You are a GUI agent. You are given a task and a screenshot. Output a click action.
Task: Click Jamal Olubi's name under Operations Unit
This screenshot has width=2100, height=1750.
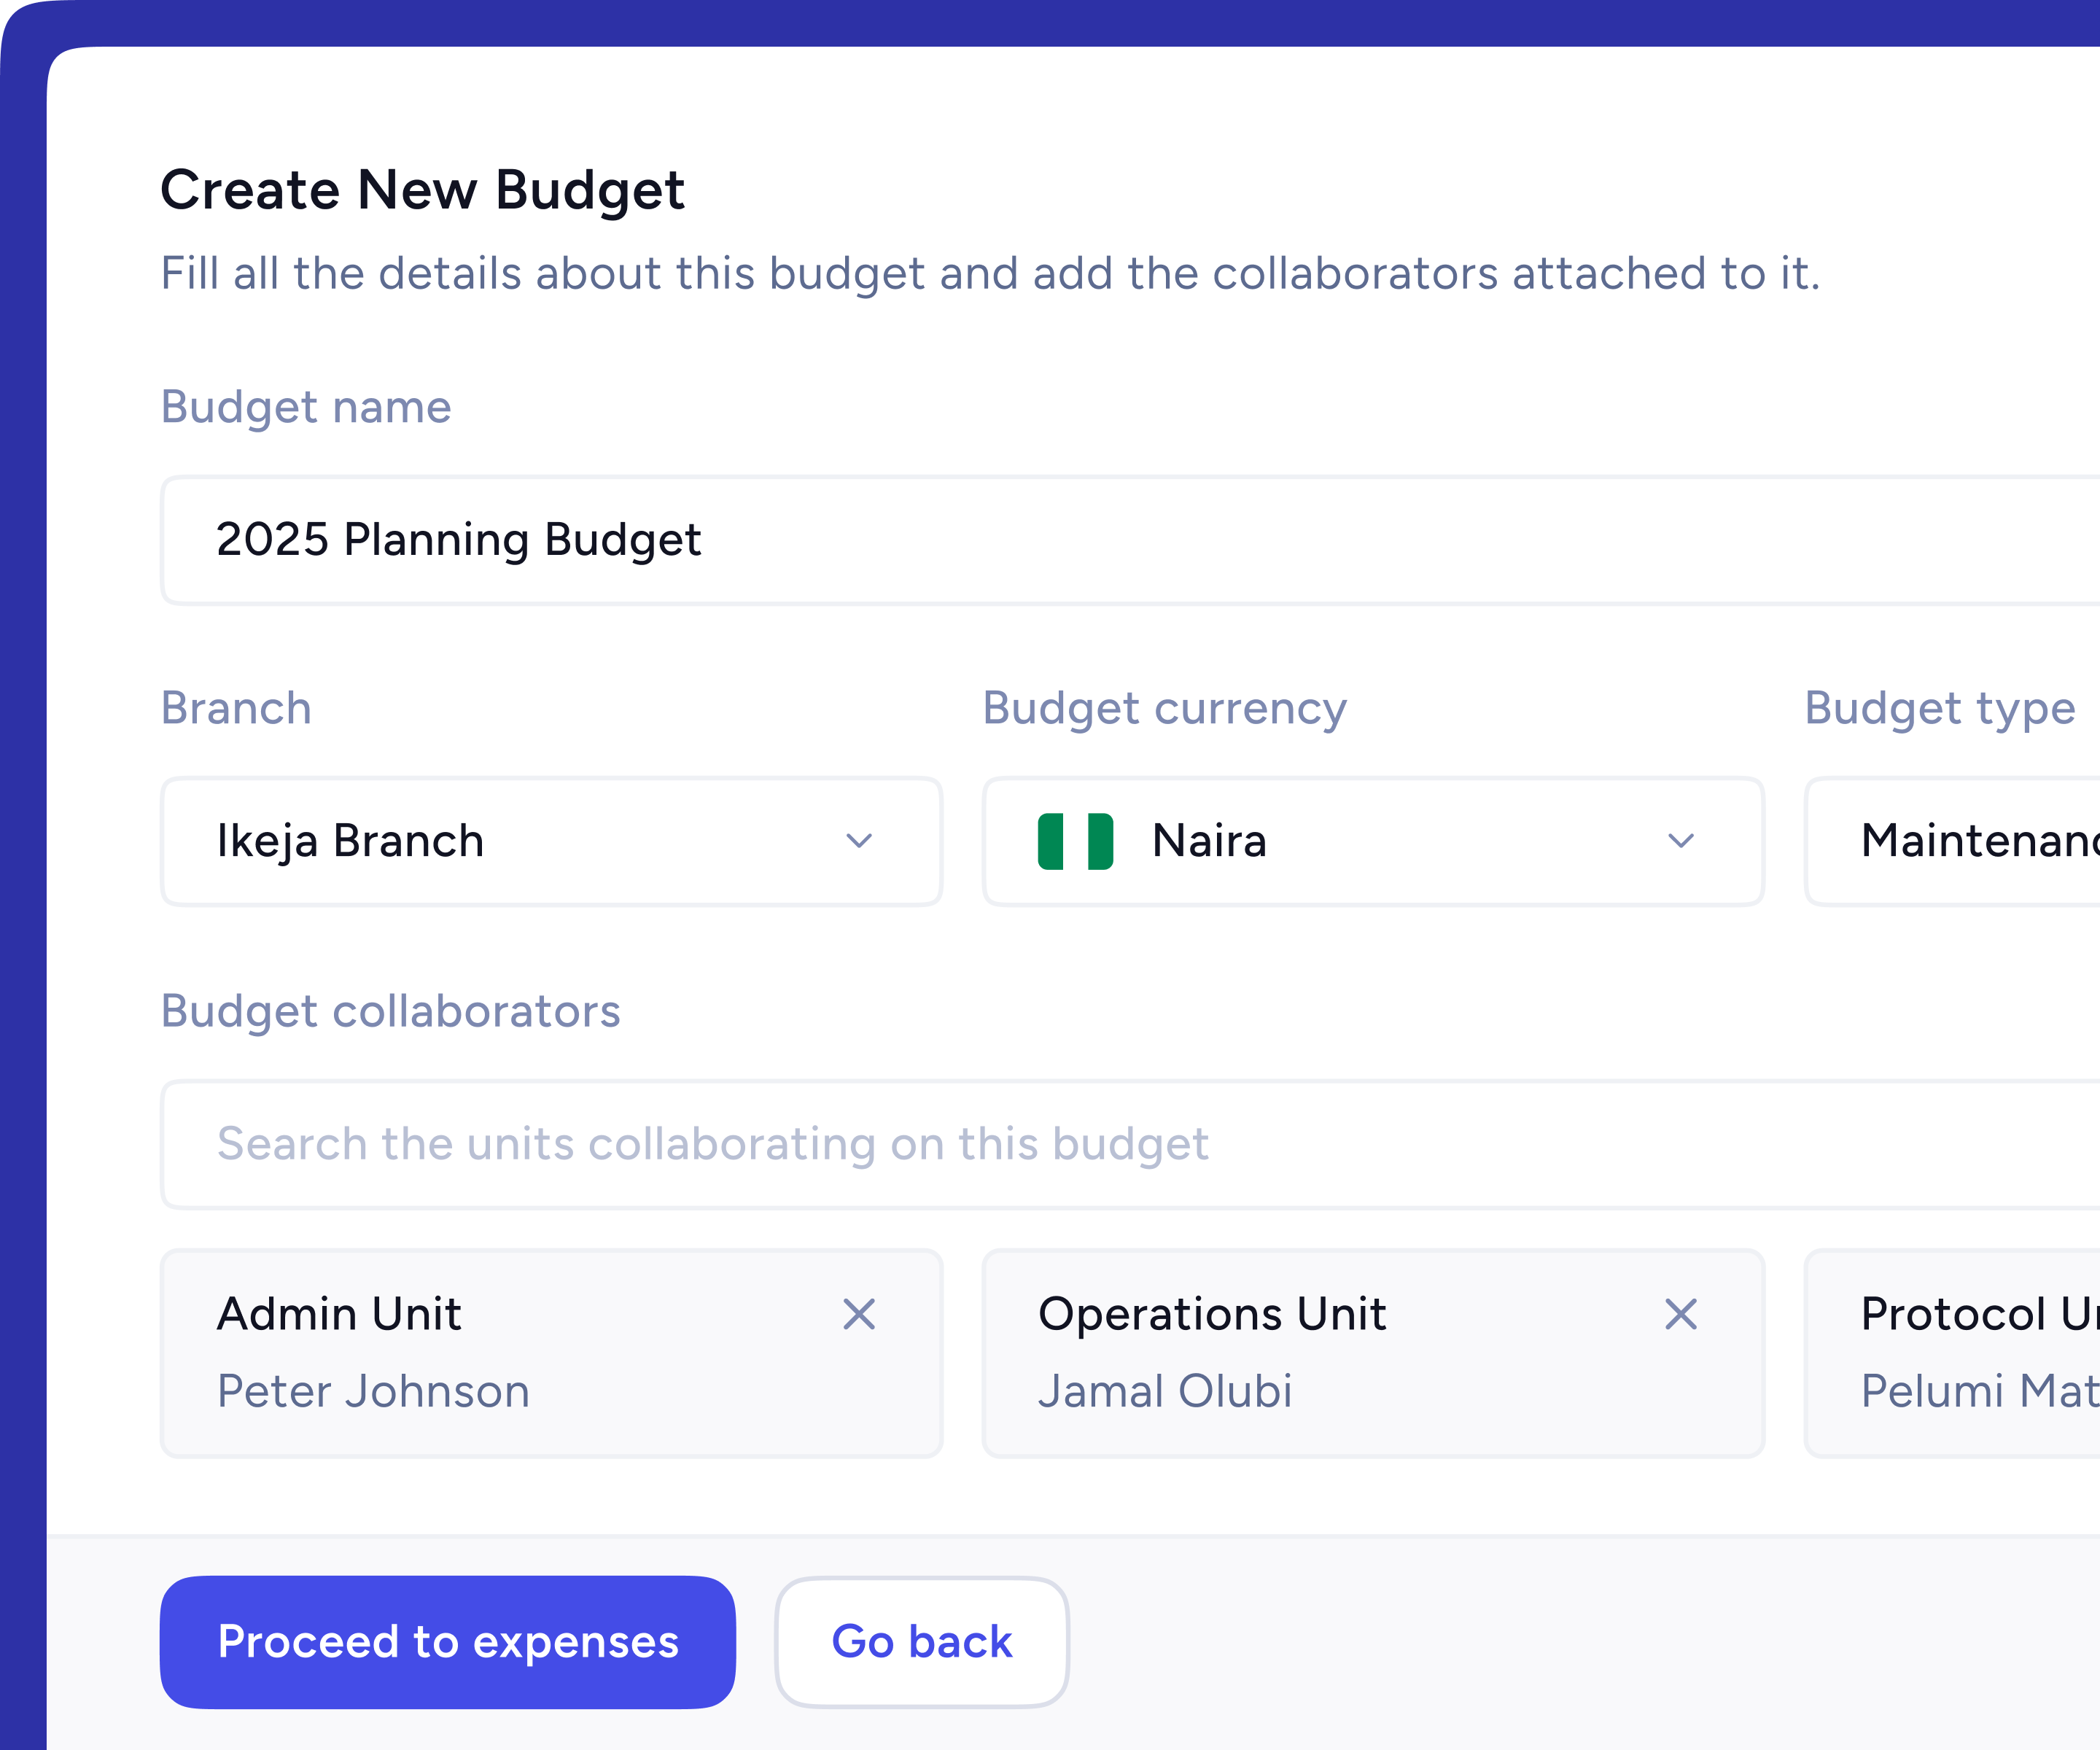1167,1391
